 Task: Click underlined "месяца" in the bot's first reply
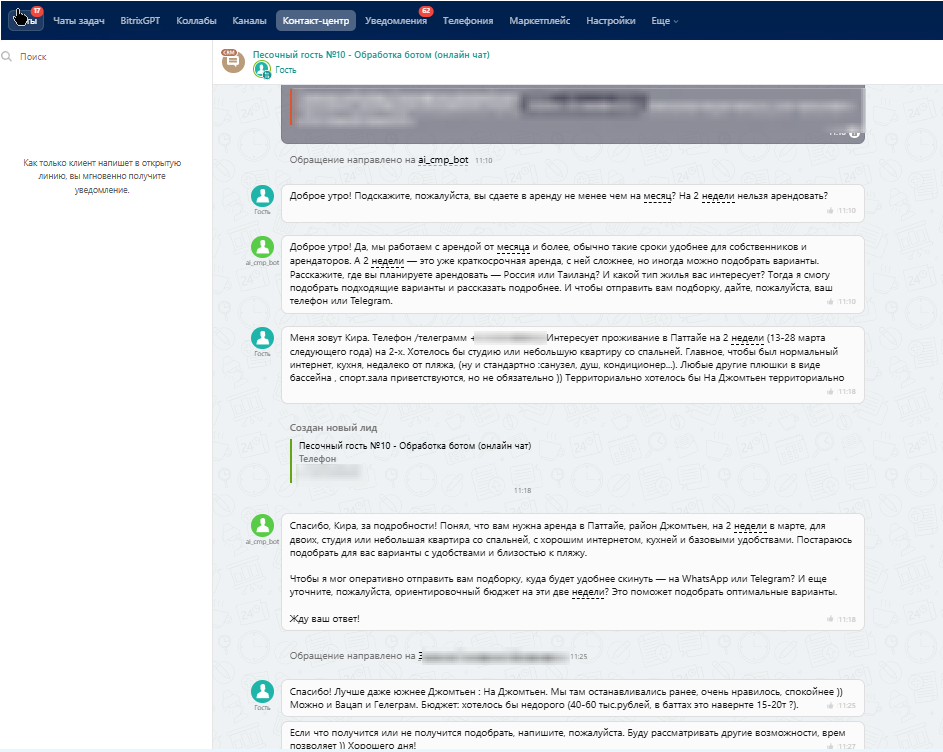(513, 247)
